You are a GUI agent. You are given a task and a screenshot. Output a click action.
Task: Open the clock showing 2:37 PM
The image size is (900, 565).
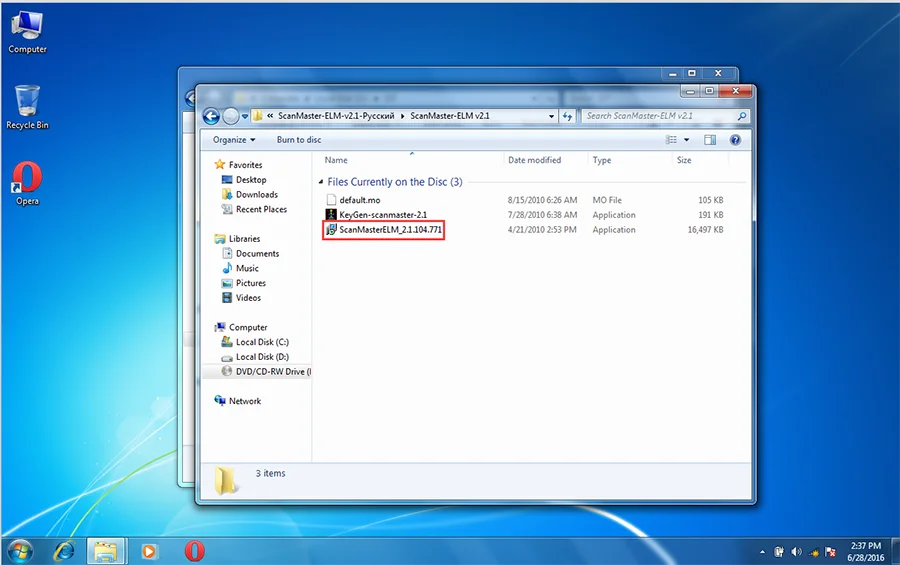pyautogui.click(x=866, y=552)
